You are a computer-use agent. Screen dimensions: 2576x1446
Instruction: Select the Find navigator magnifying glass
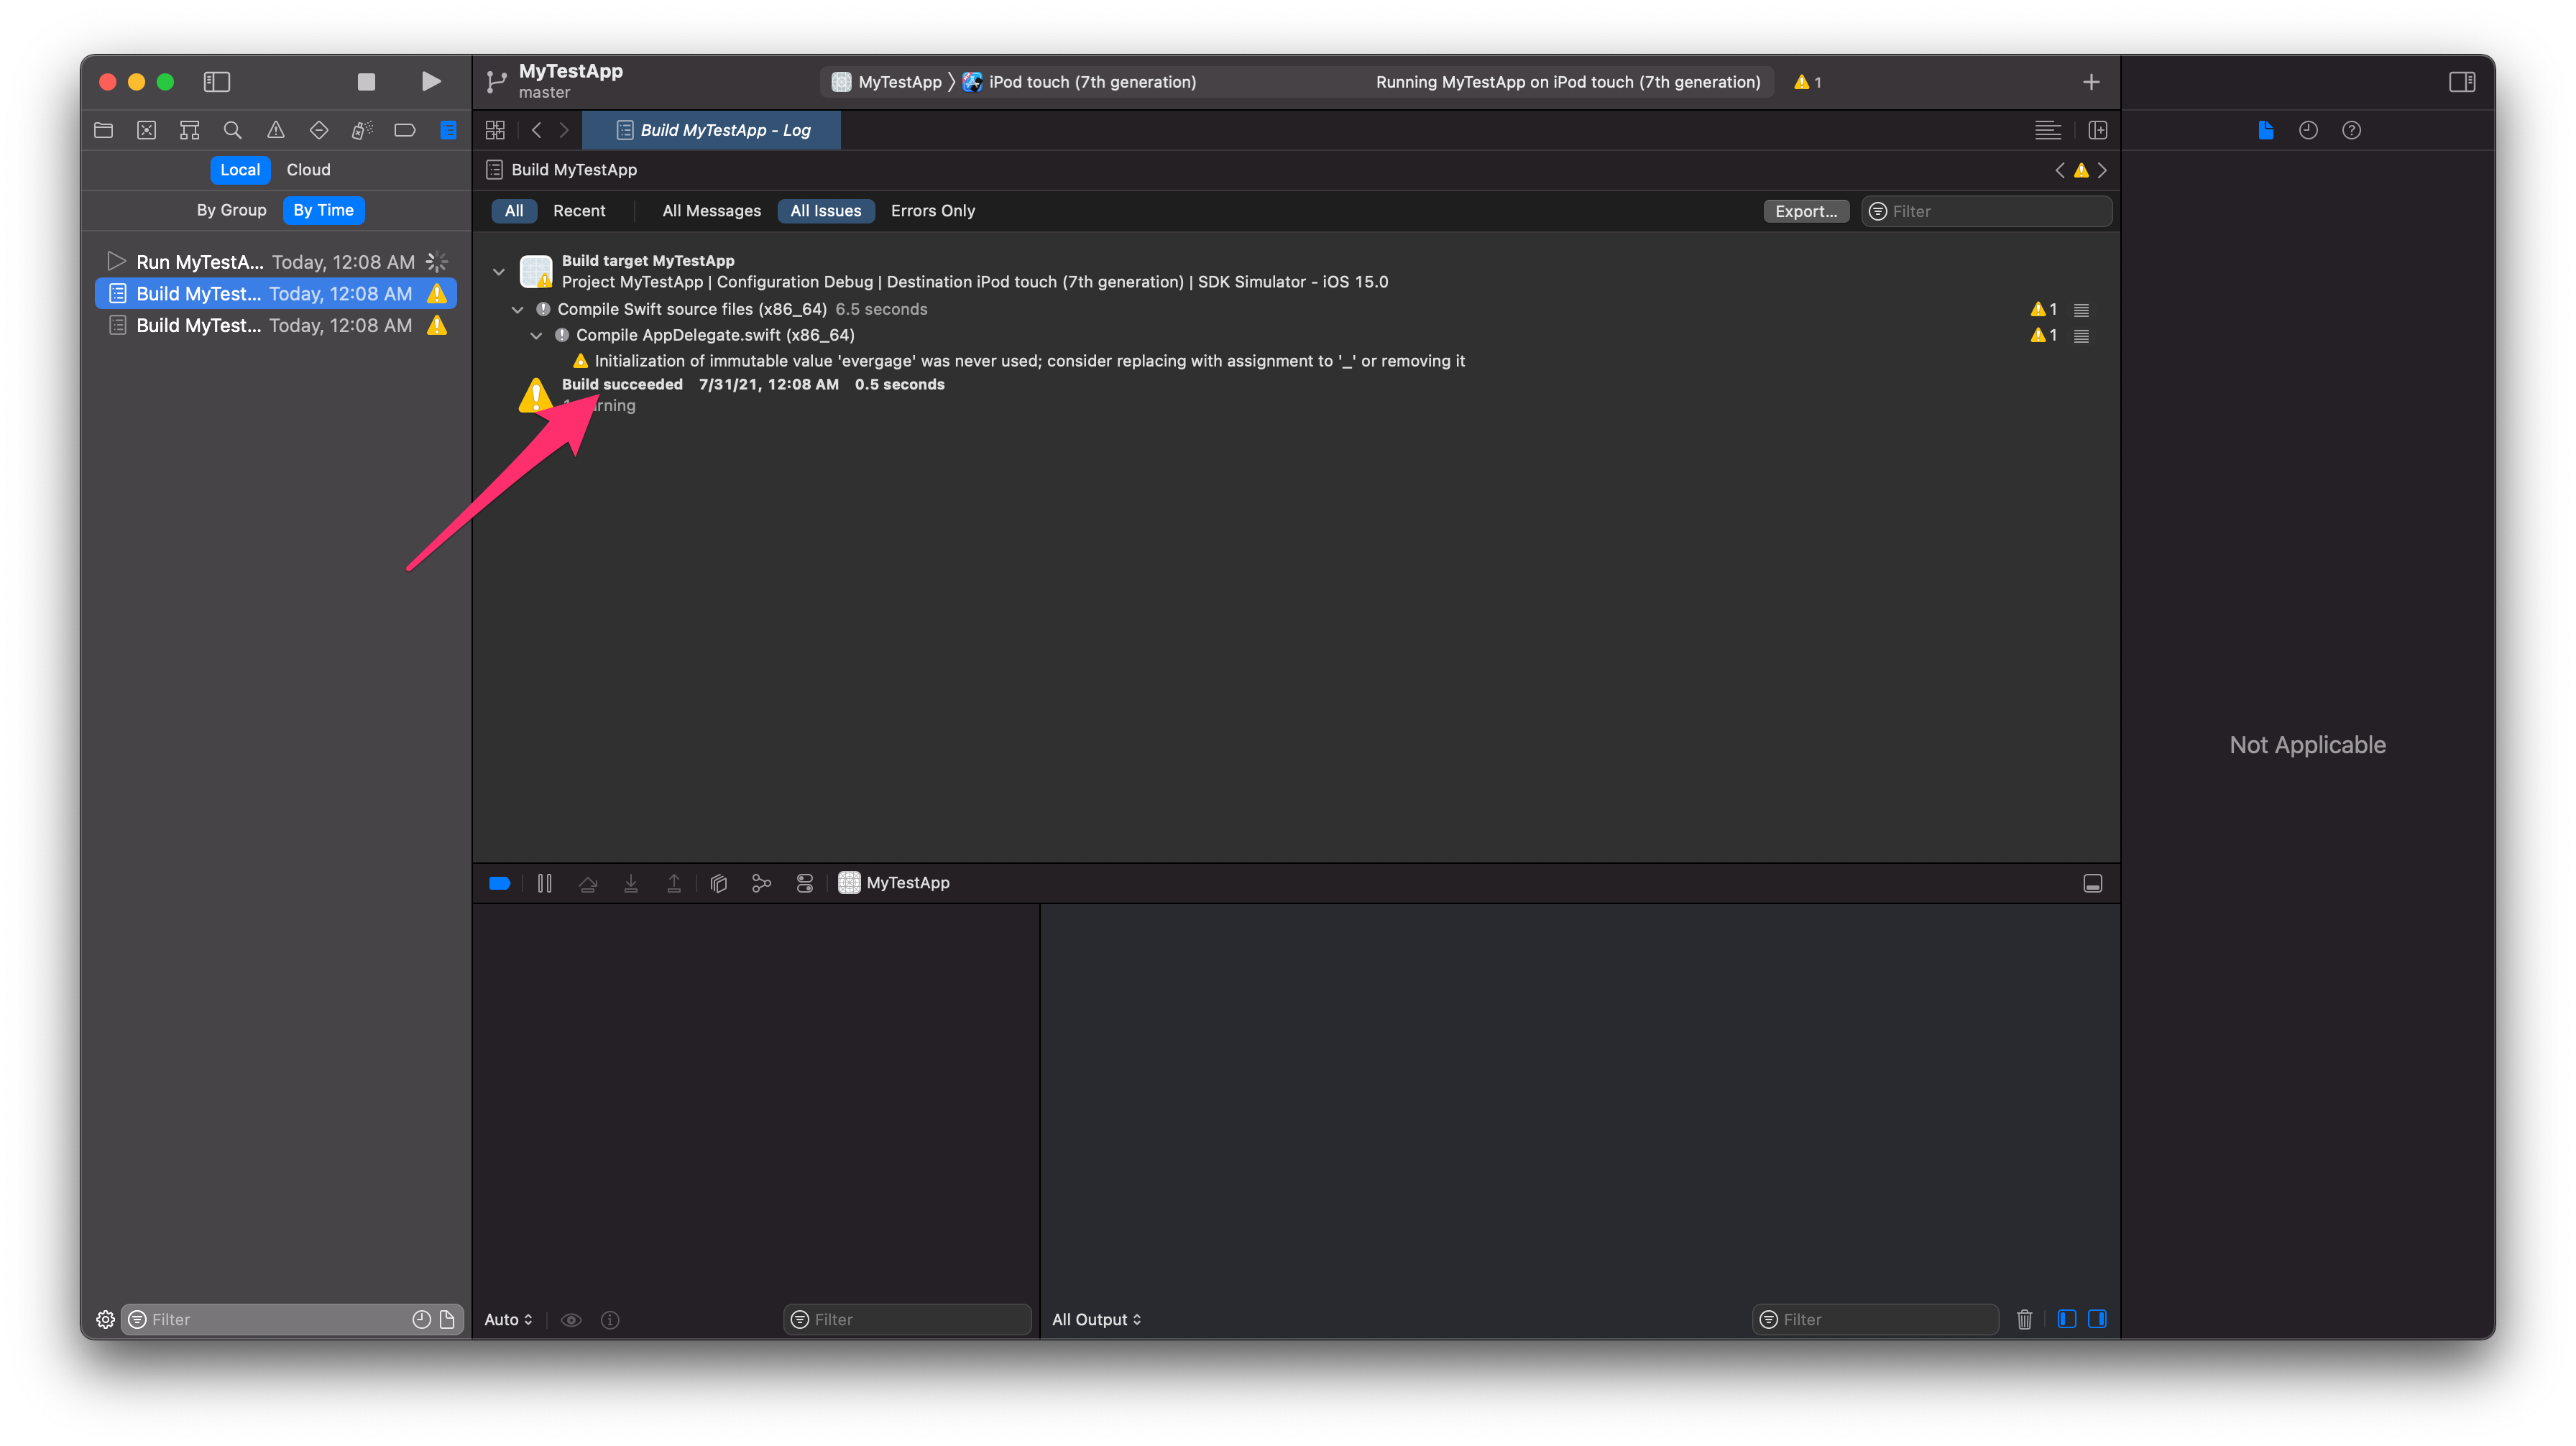tap(233, 130)
